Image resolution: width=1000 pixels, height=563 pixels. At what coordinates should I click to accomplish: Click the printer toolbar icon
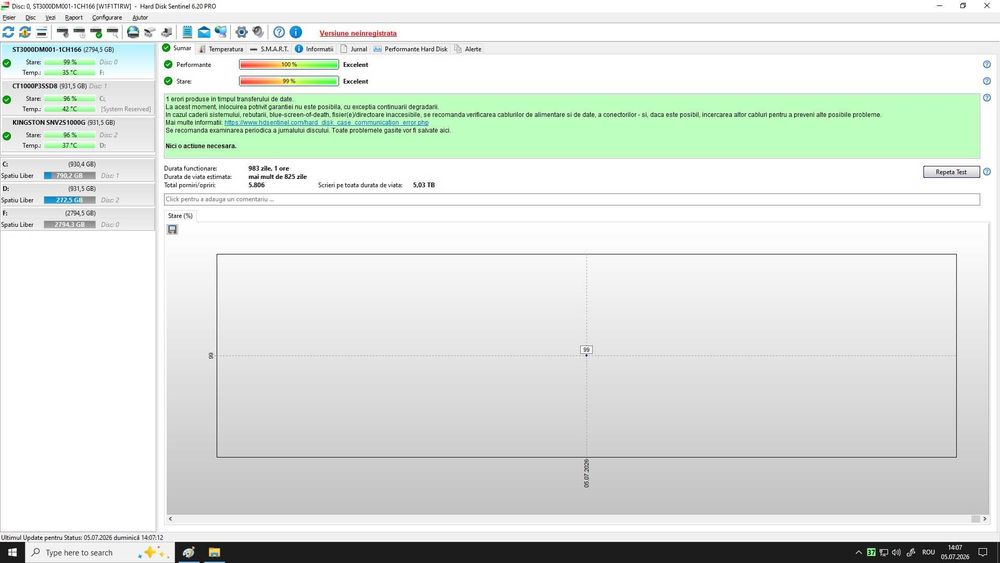166,32
